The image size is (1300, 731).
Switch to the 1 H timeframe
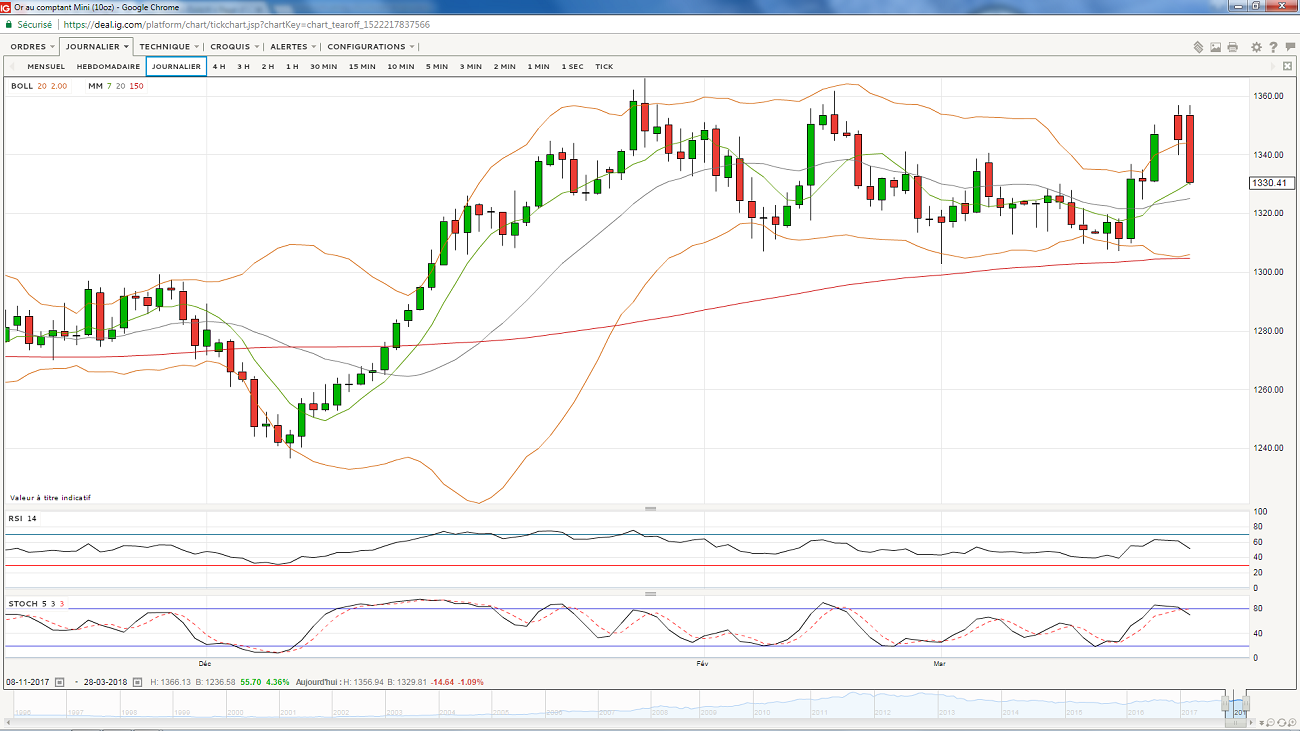[x=292, y=67]
